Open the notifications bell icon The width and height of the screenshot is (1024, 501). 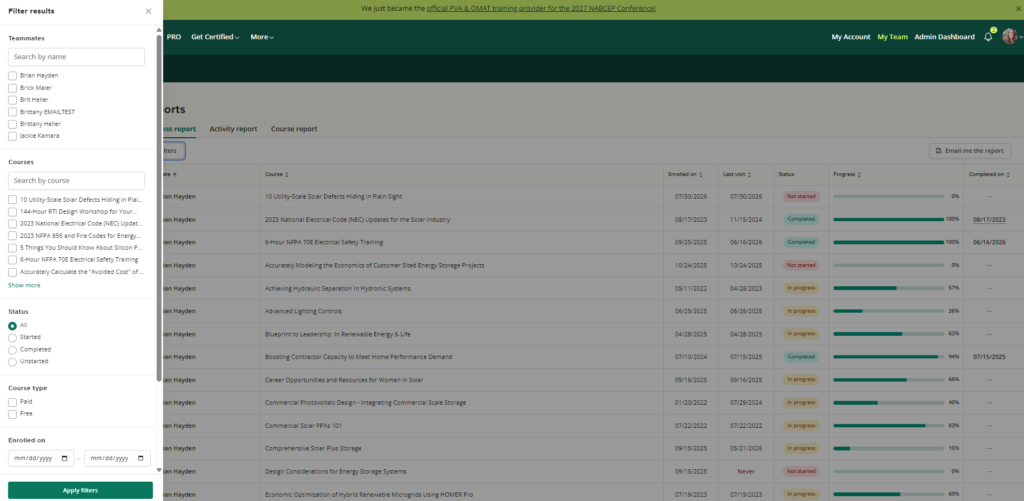point(988,37)
